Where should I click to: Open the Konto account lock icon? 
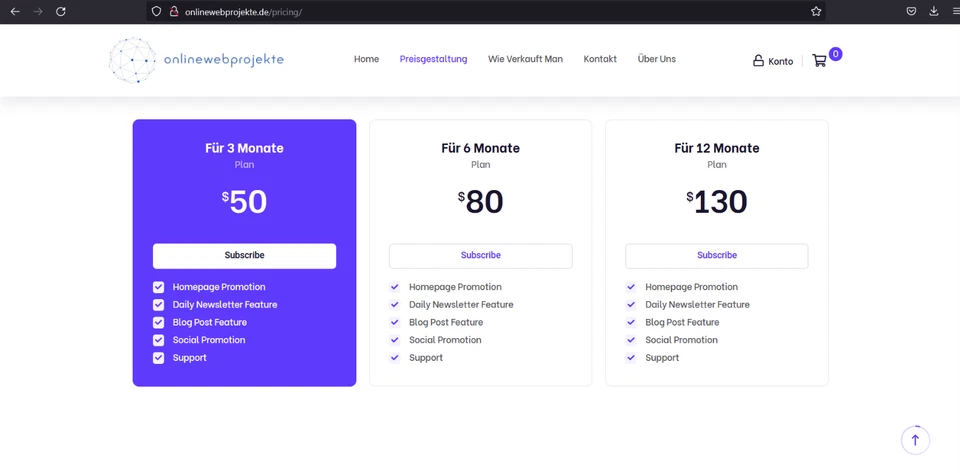tap(758, 60)
